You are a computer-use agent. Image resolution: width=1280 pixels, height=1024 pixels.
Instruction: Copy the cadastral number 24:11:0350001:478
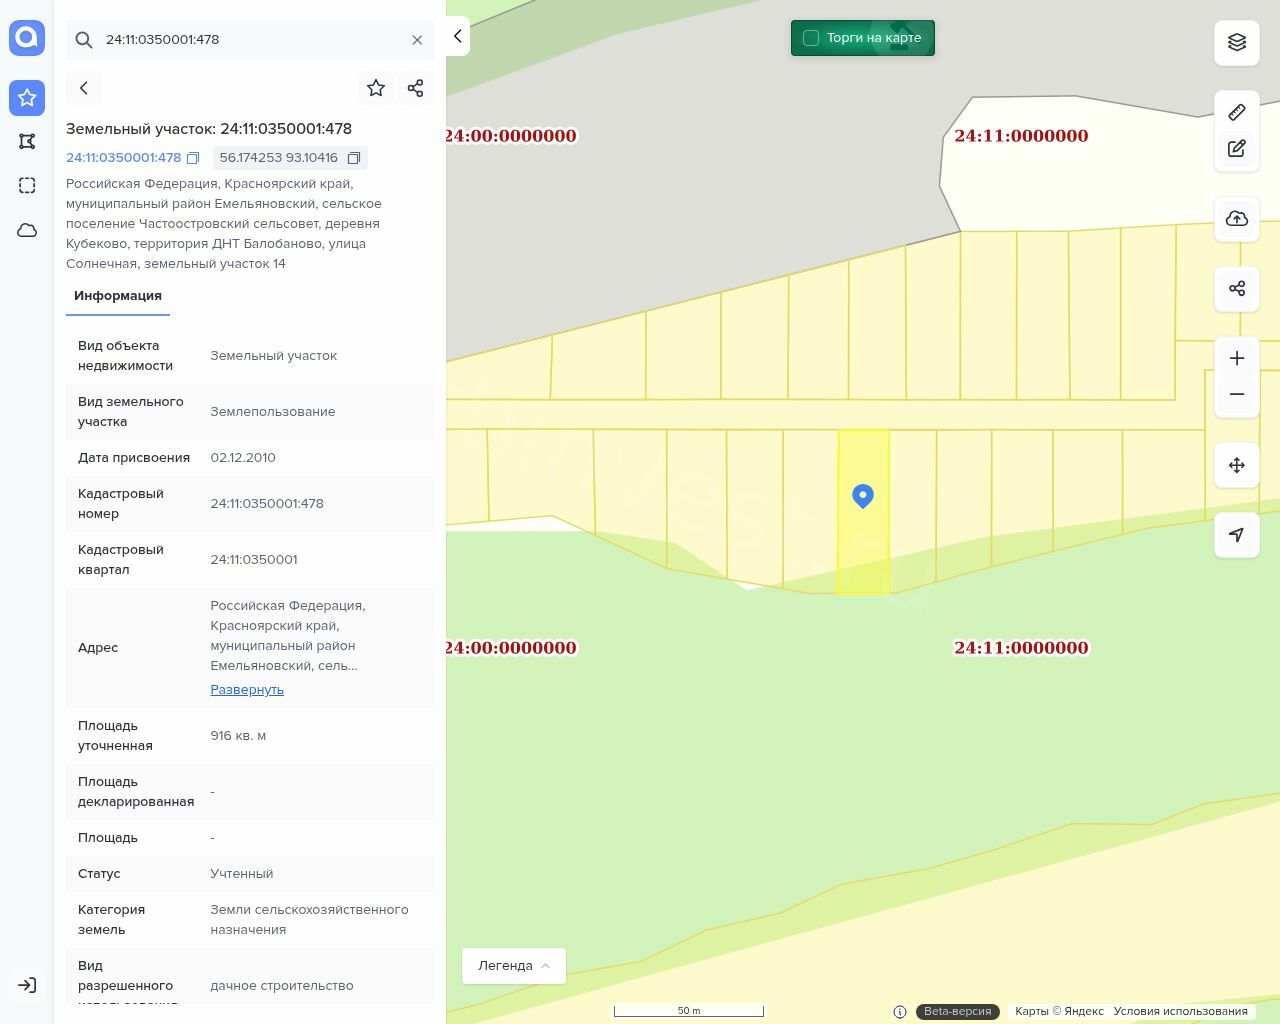pos(193,158)
